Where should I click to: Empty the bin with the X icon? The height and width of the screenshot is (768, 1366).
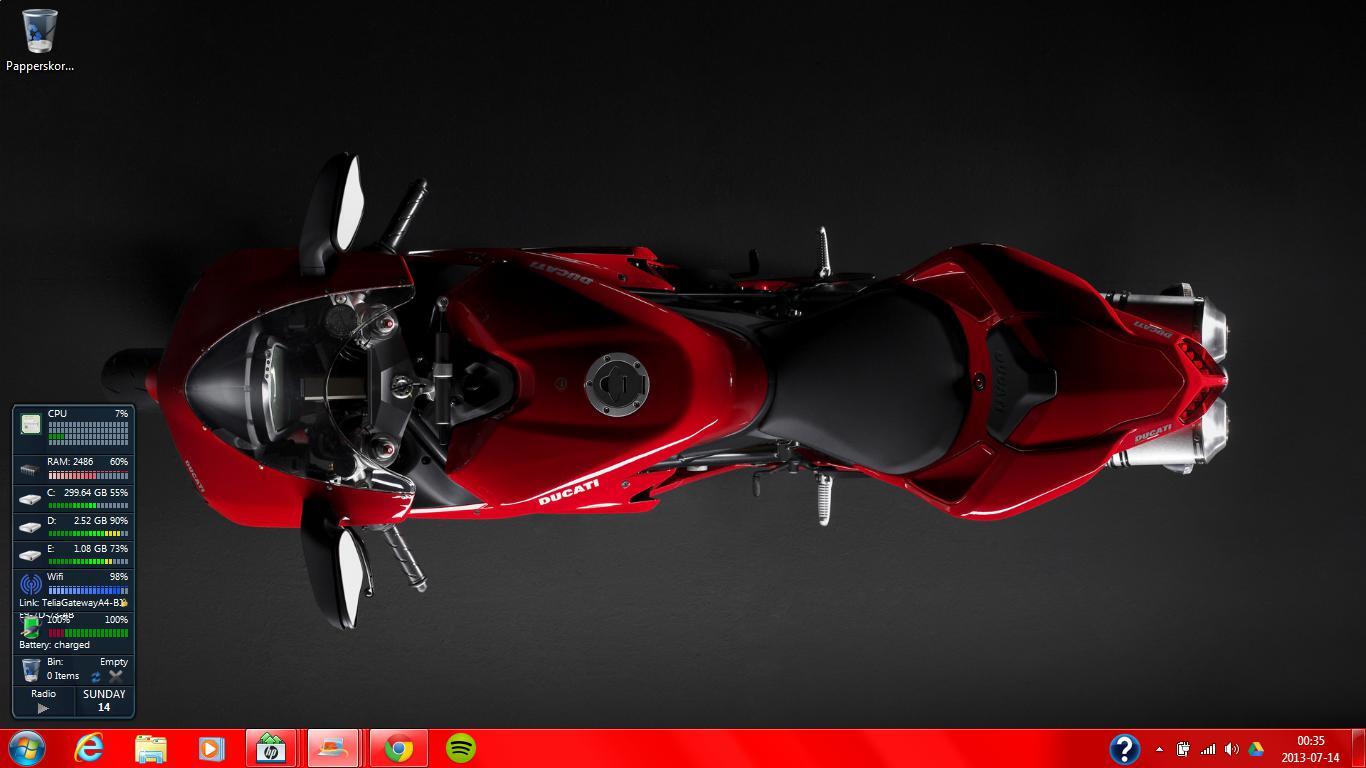(116, 677)
